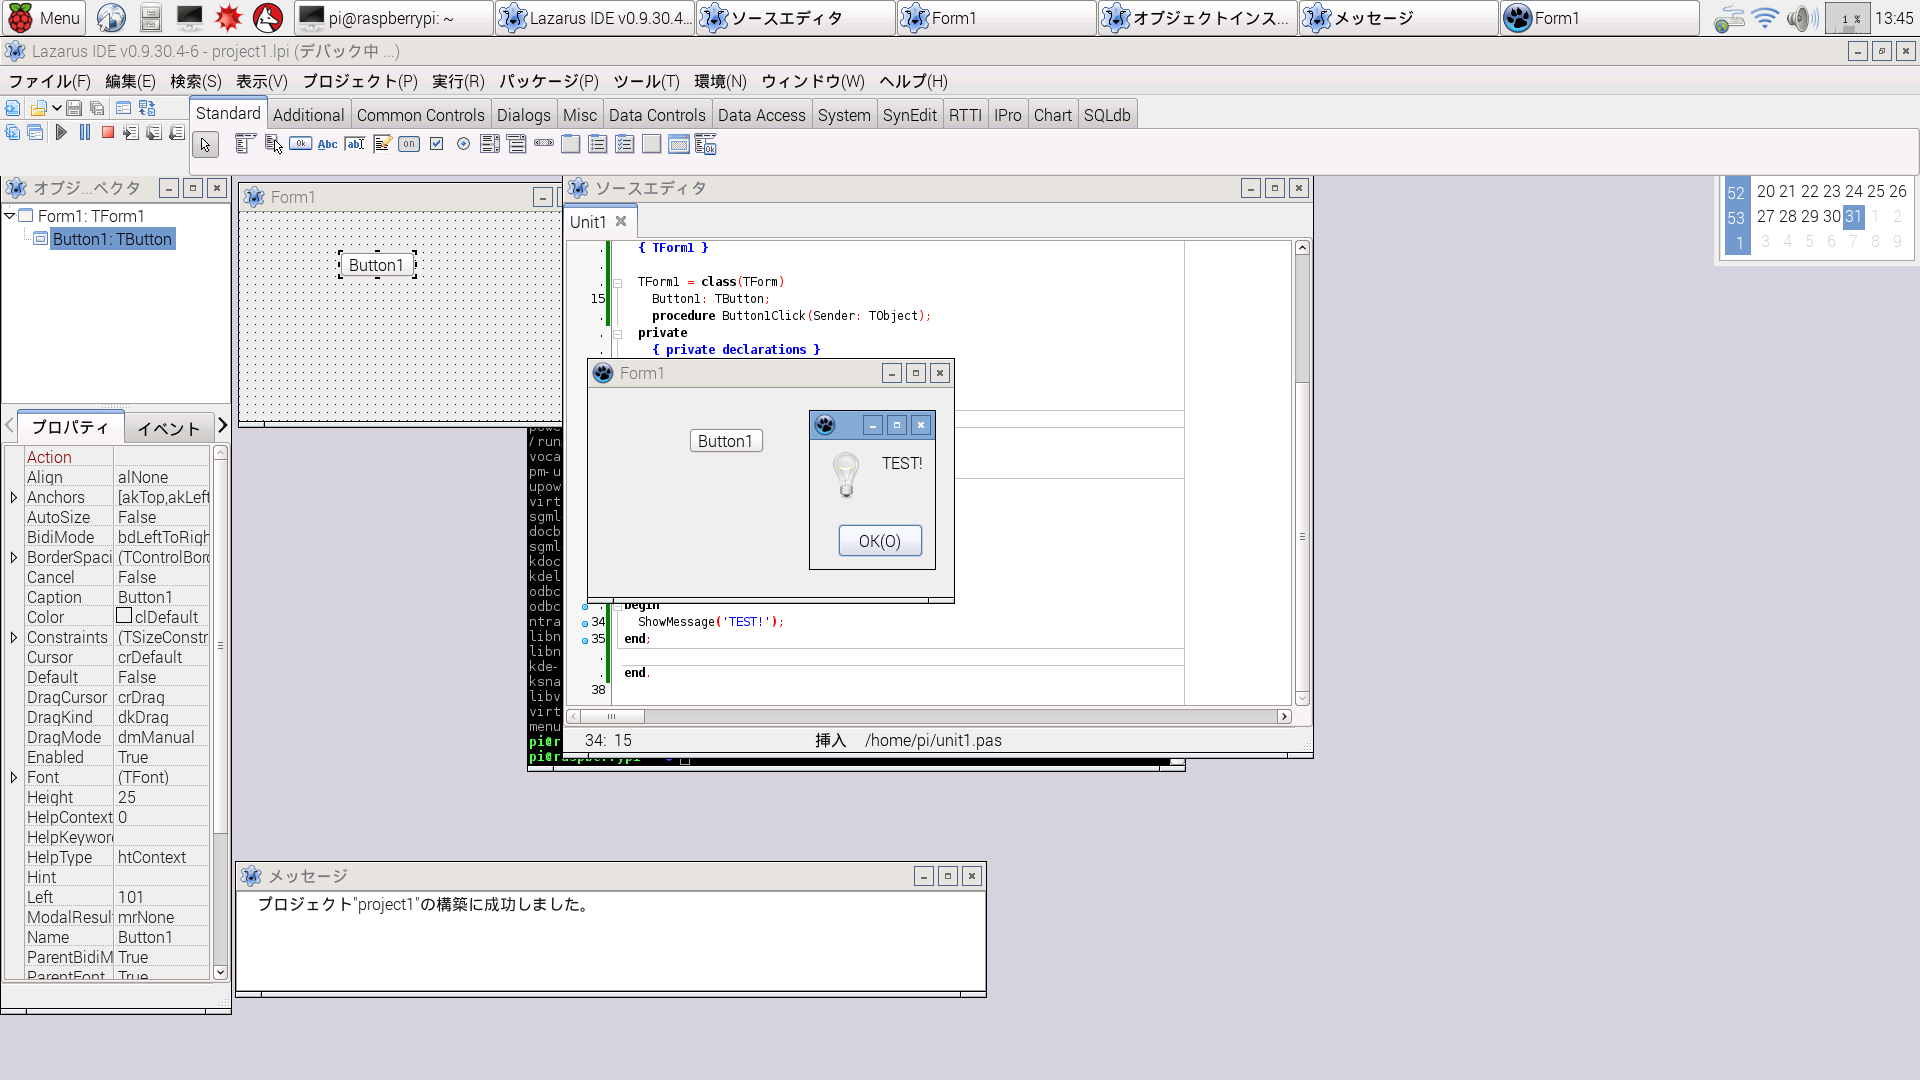This screenshot has width=1920, height=1080.
Task: Pick the TToggleBox 'on' component icon
Action: pos(409,144)
